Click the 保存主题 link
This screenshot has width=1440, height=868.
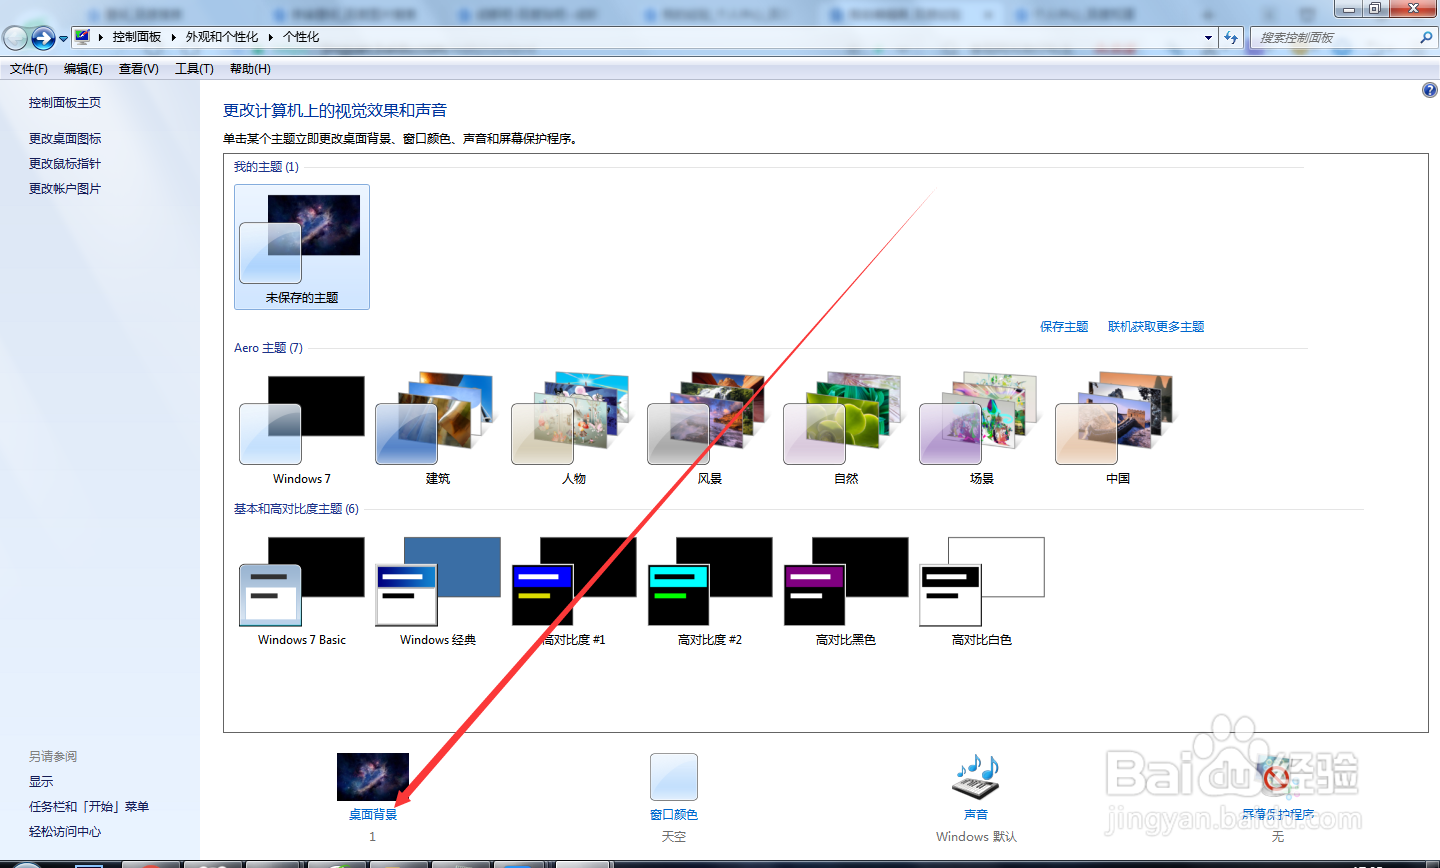point(1064,327)
